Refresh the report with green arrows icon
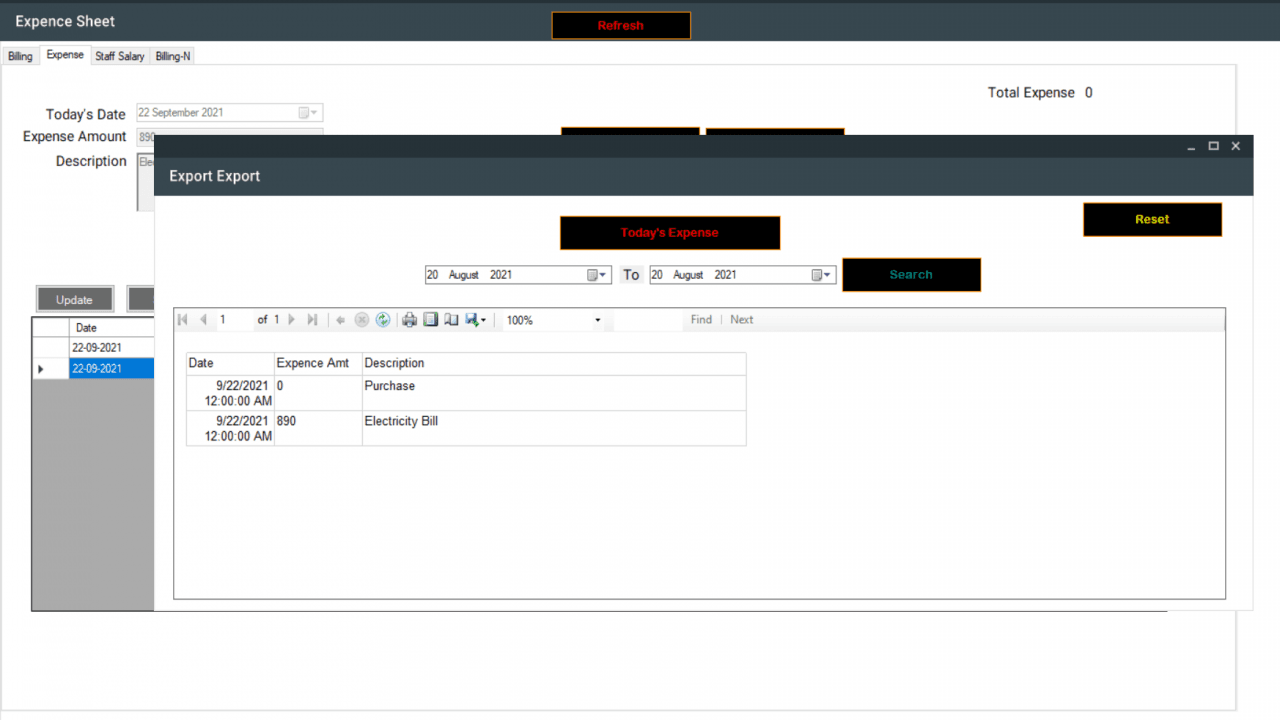 pos(383,320)
